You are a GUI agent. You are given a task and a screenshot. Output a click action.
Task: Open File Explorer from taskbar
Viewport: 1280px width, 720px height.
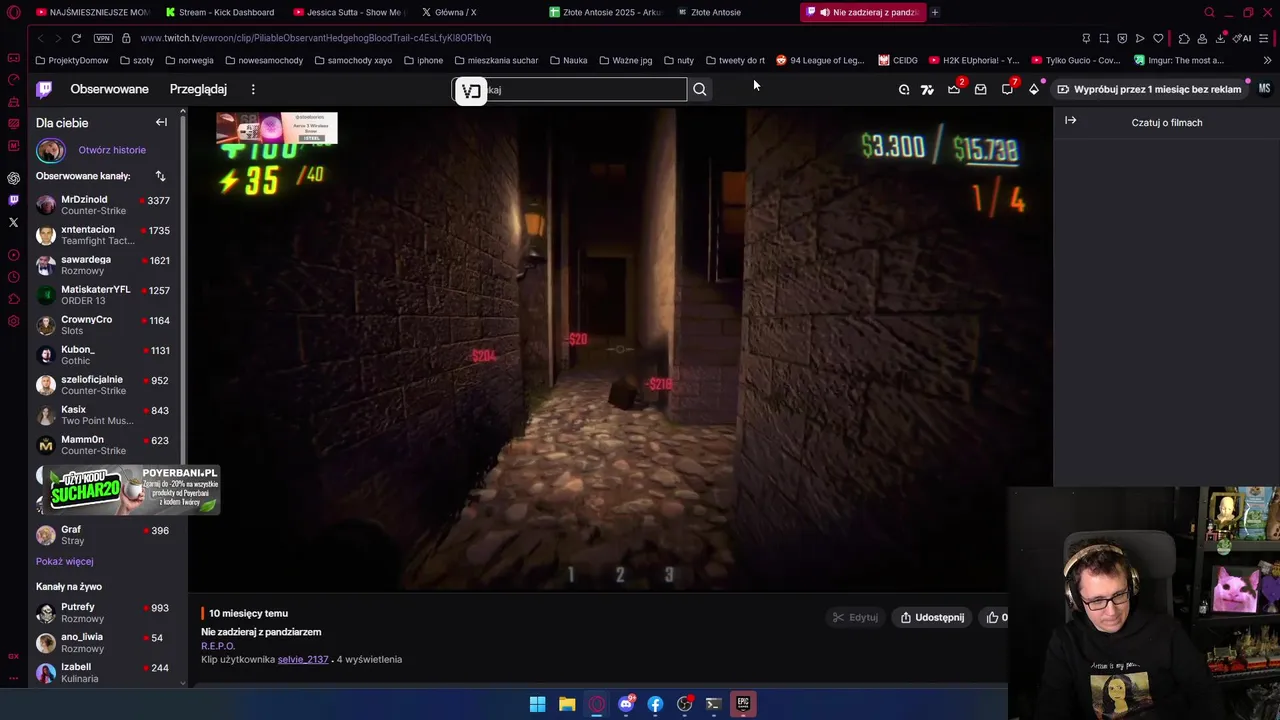[x=567, y=704]
